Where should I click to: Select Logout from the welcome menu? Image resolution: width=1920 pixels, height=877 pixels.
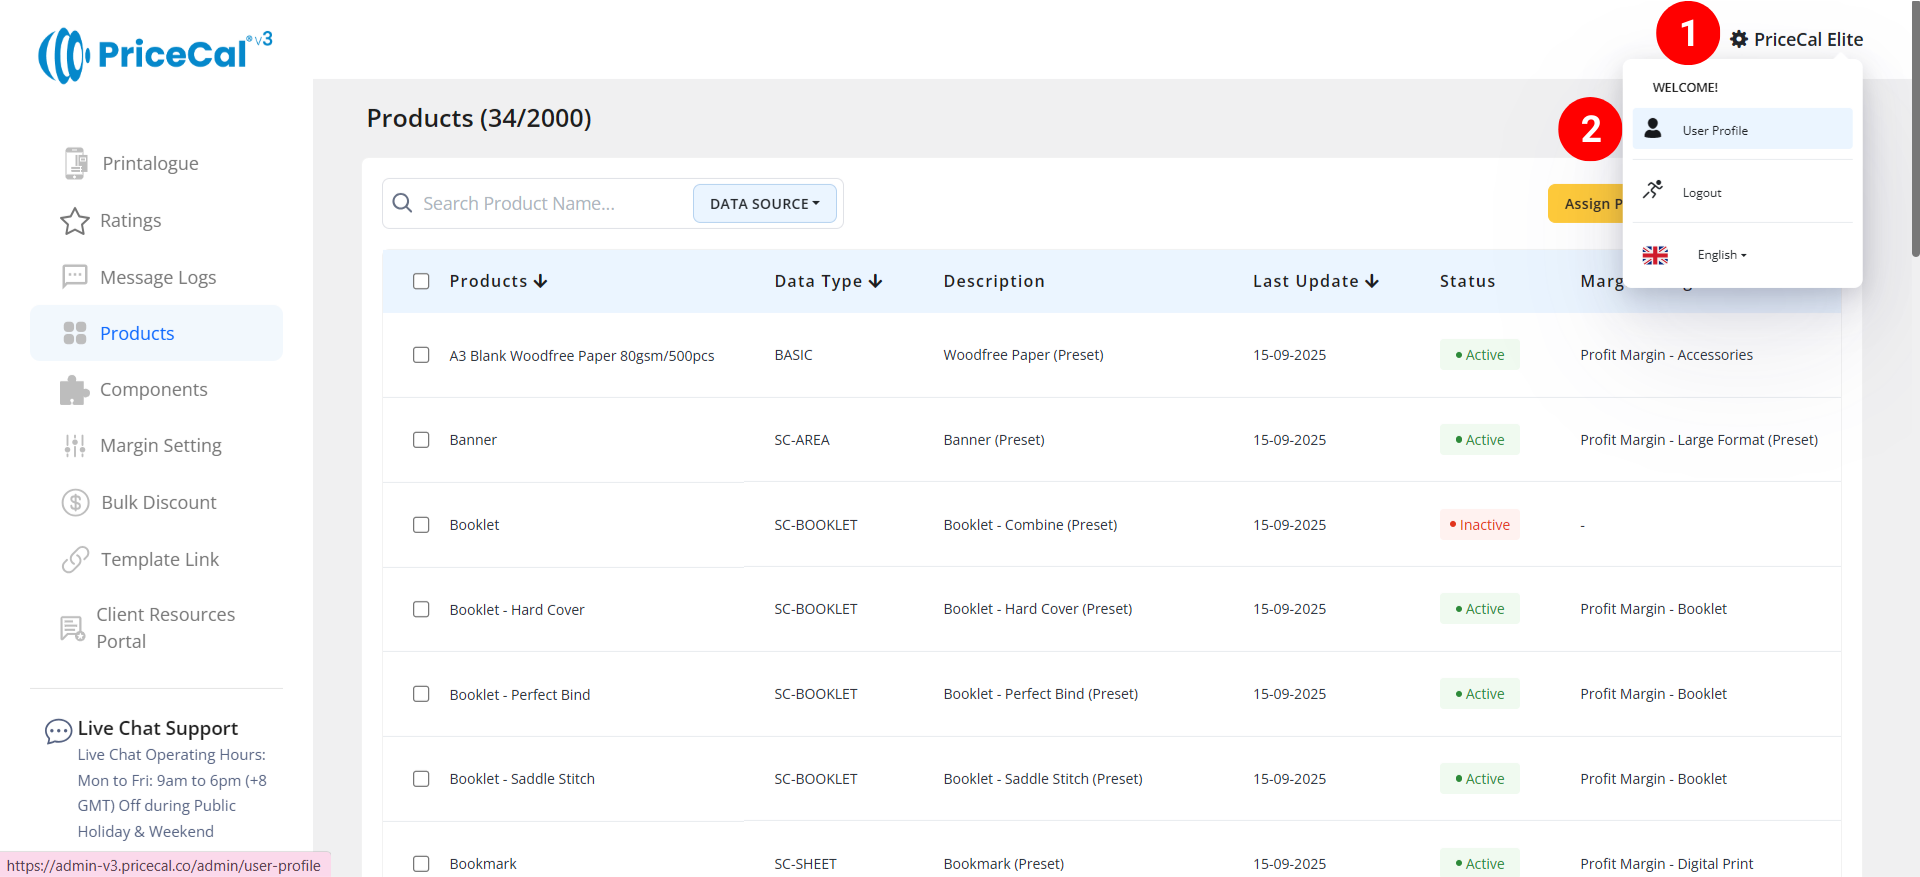click(1701, 193)
